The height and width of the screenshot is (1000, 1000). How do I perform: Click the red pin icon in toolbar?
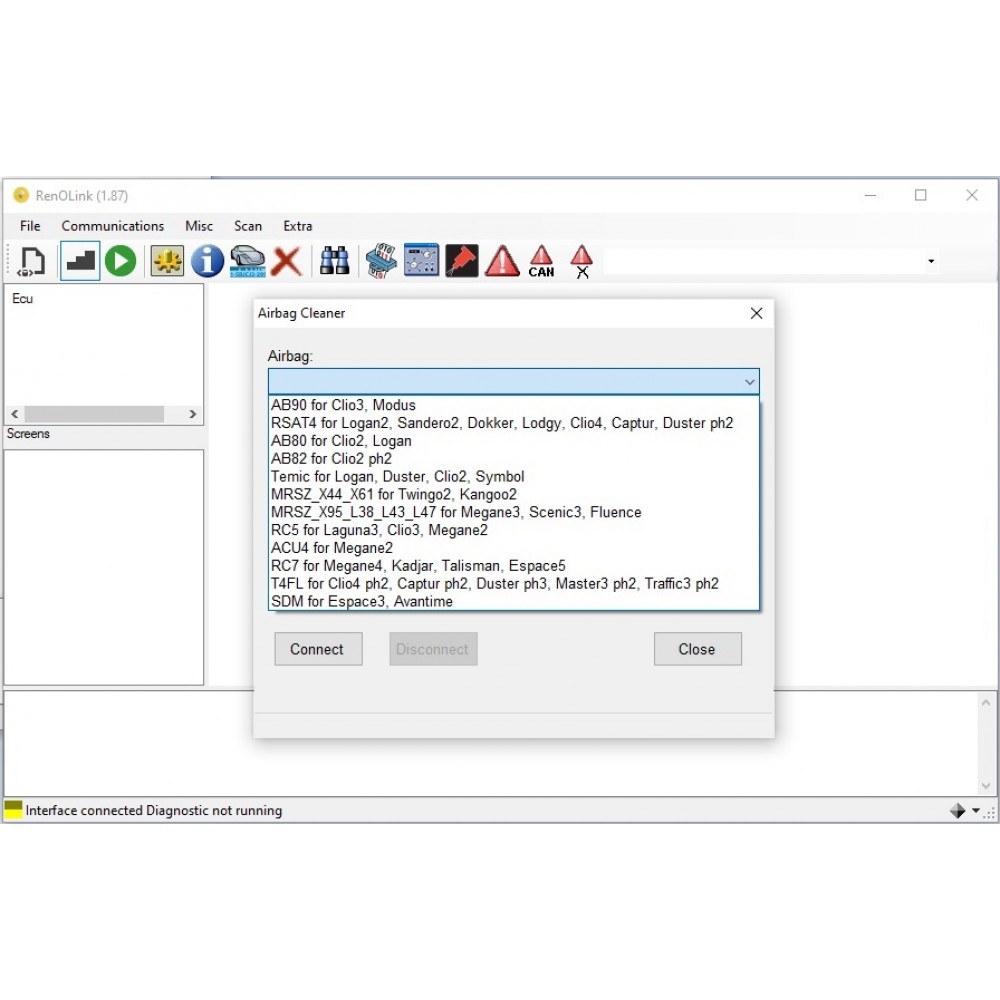[x=461, y=262]
